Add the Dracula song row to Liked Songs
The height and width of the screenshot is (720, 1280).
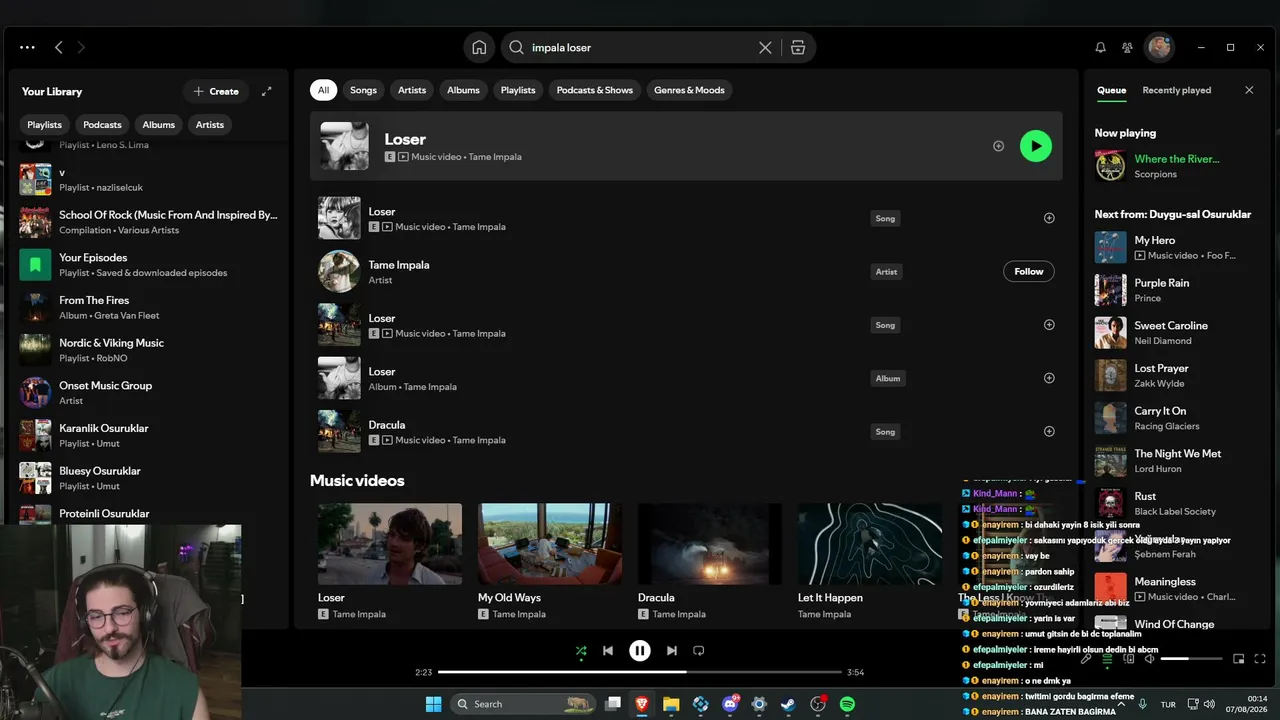pos(1049,431)
